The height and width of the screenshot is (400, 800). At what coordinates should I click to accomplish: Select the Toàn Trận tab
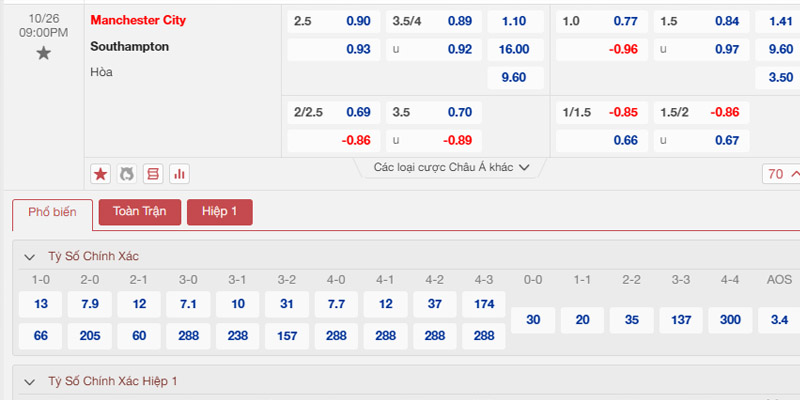click(140, 212)
